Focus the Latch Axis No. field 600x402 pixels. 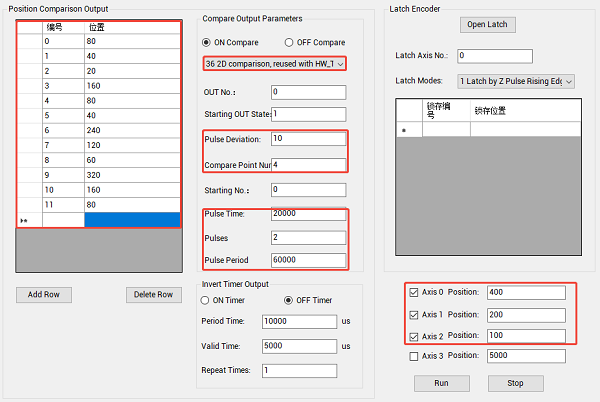pos(495,56)
